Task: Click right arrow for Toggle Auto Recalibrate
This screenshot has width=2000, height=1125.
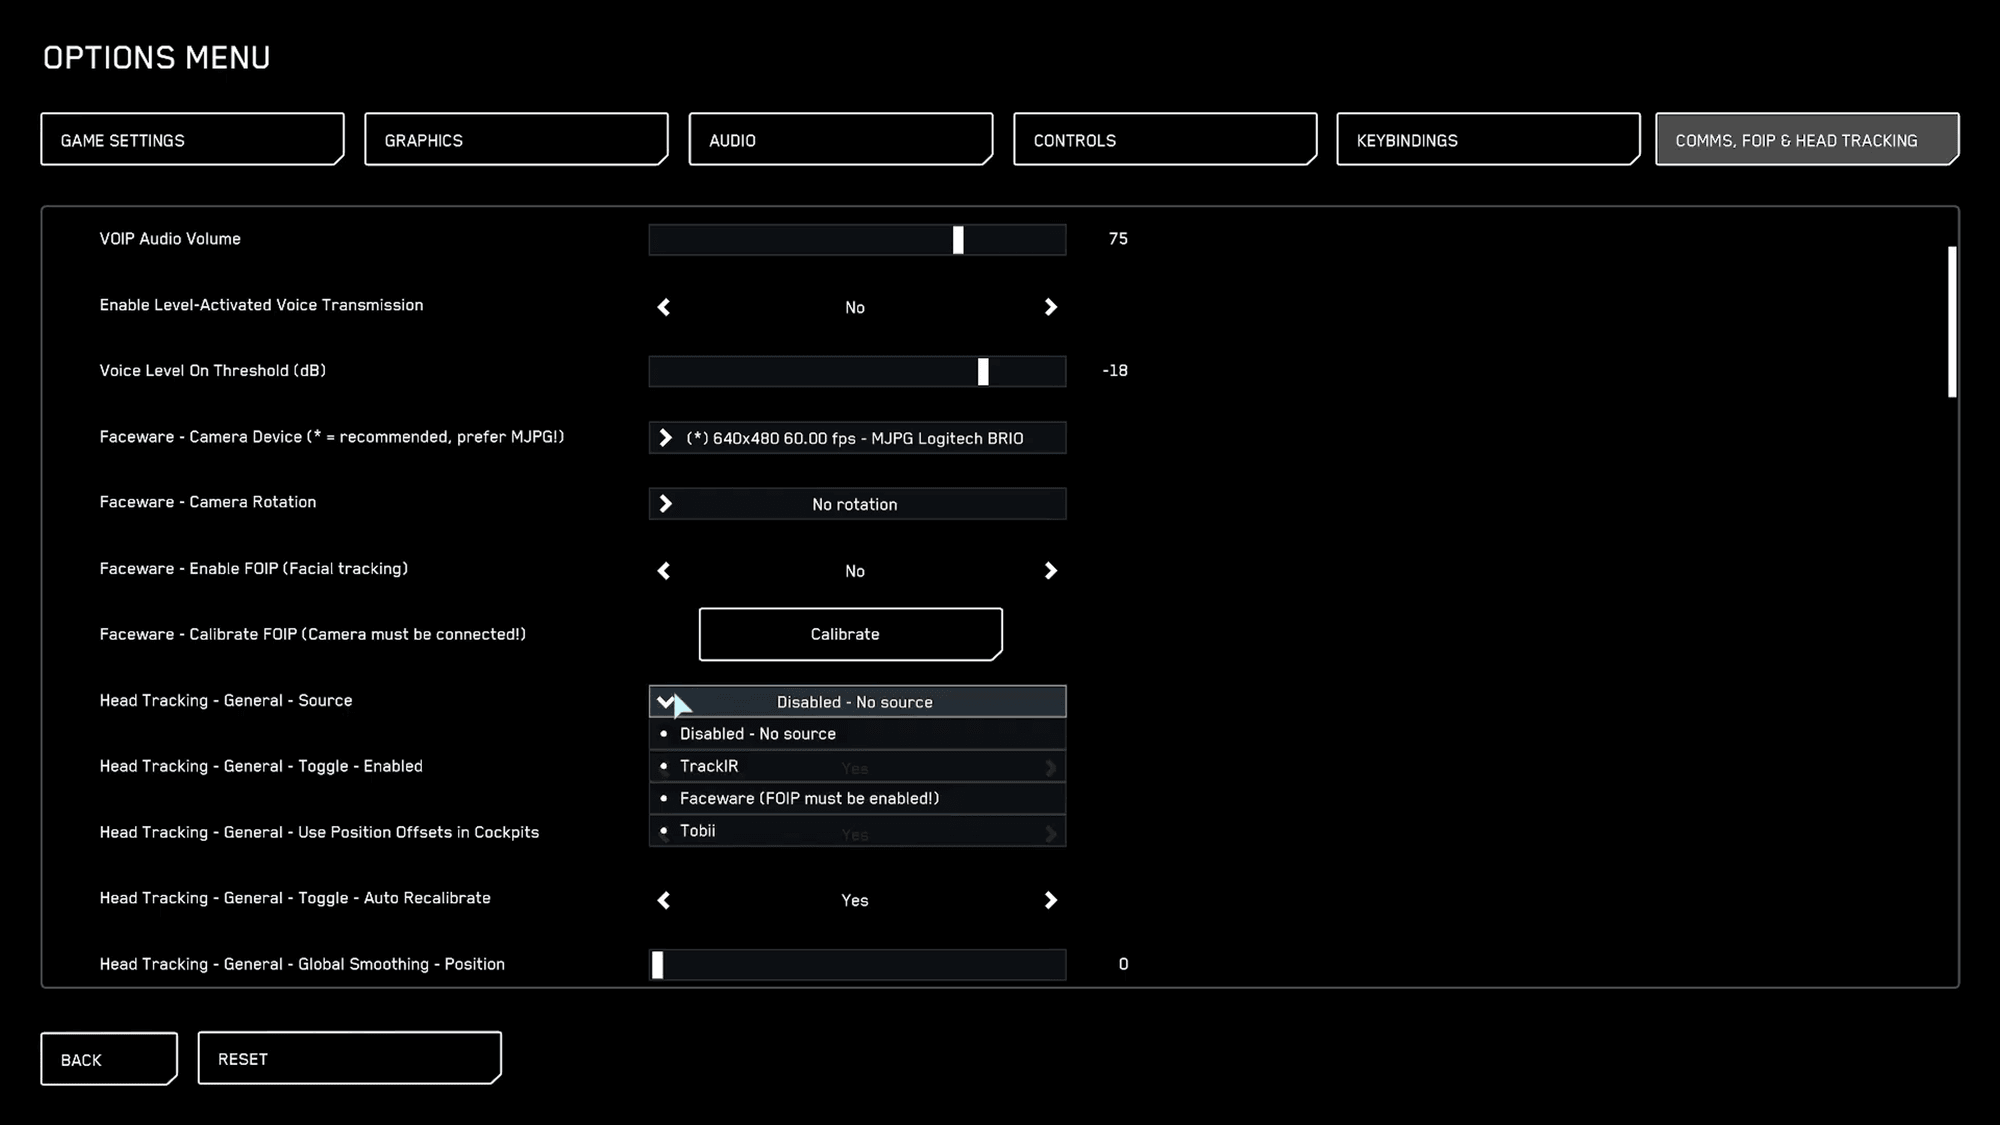Action: pos(1050,900)
